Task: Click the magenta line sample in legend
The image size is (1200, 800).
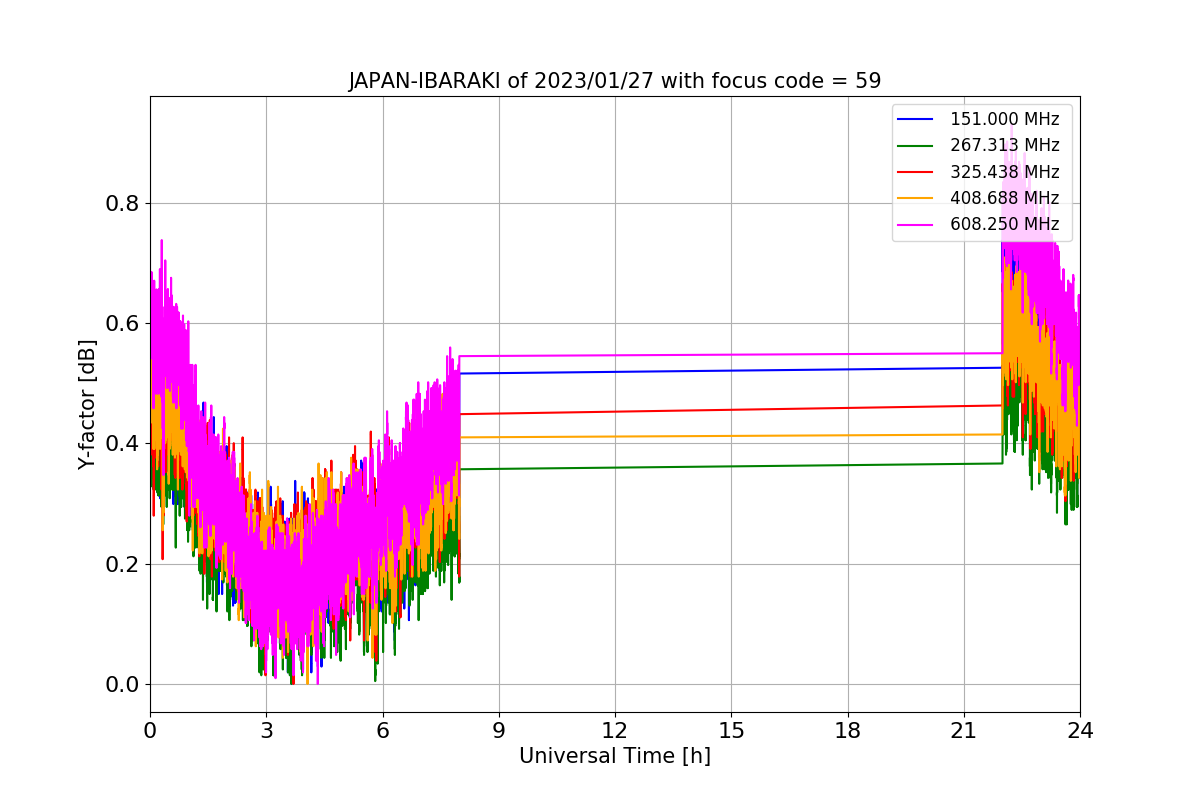Action: pyautogui.click(x=915, y=225)
